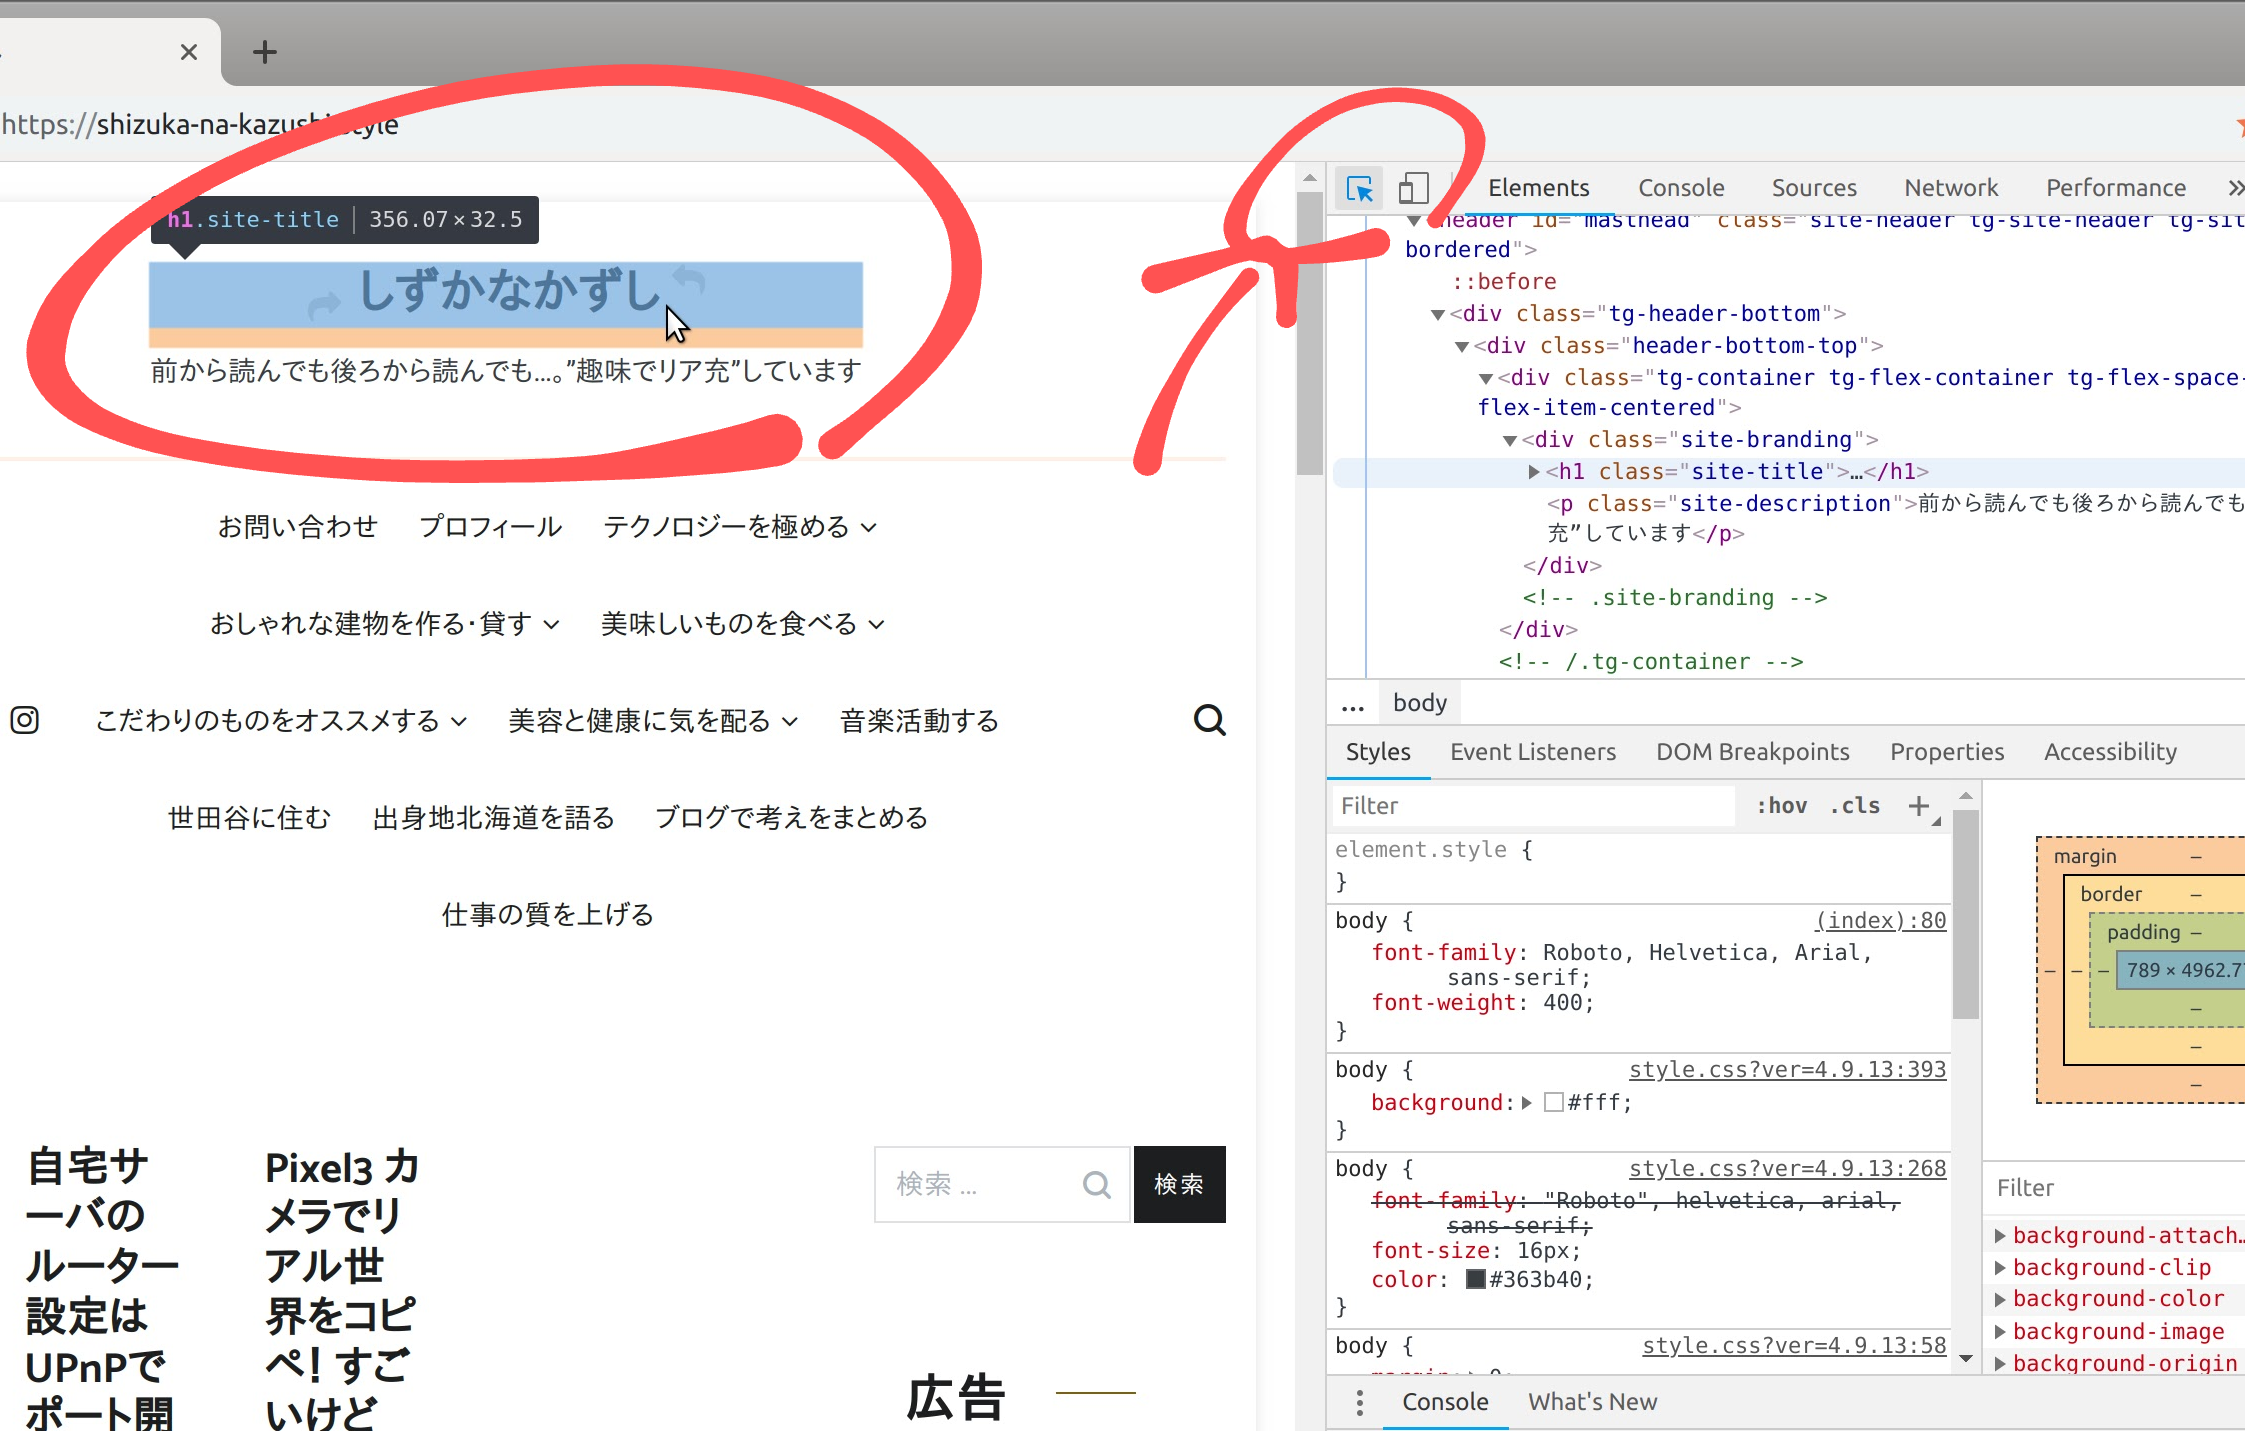2245x1431 pixels.
Task: Click the #363b40 color swatch
Action: click(x=1476, y=1280)
